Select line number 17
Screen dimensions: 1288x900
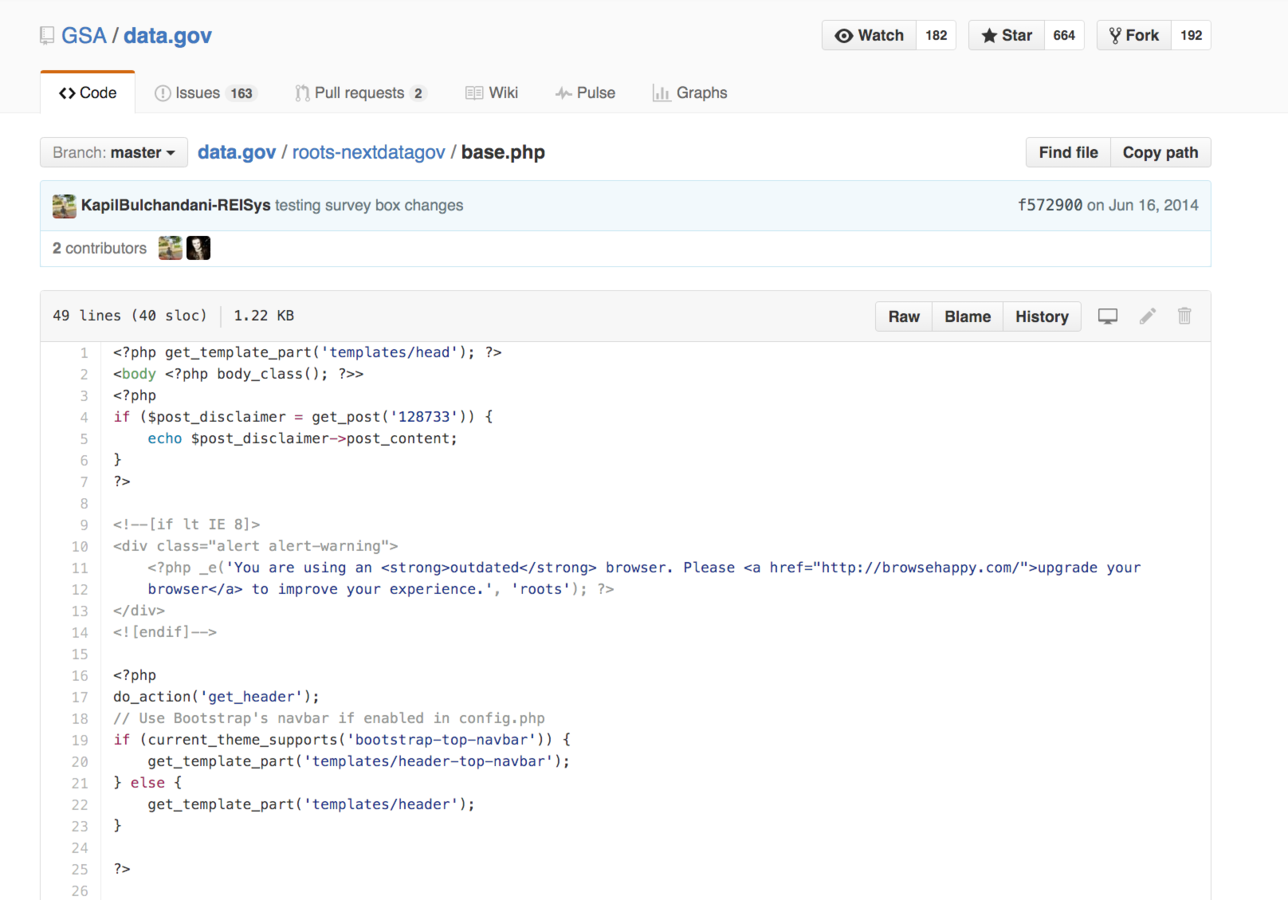click(80, 696)
